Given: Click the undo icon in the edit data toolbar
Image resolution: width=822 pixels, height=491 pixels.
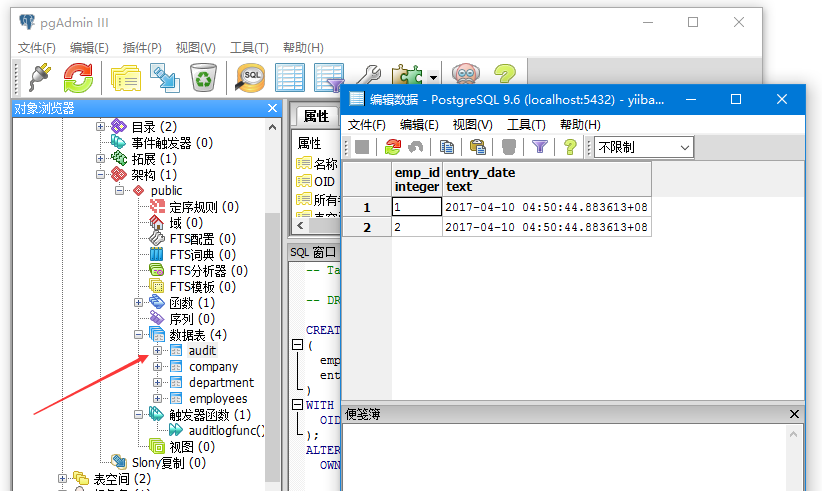Looking at the screenshot, I should pyautogui.click(x=416, y=147).
